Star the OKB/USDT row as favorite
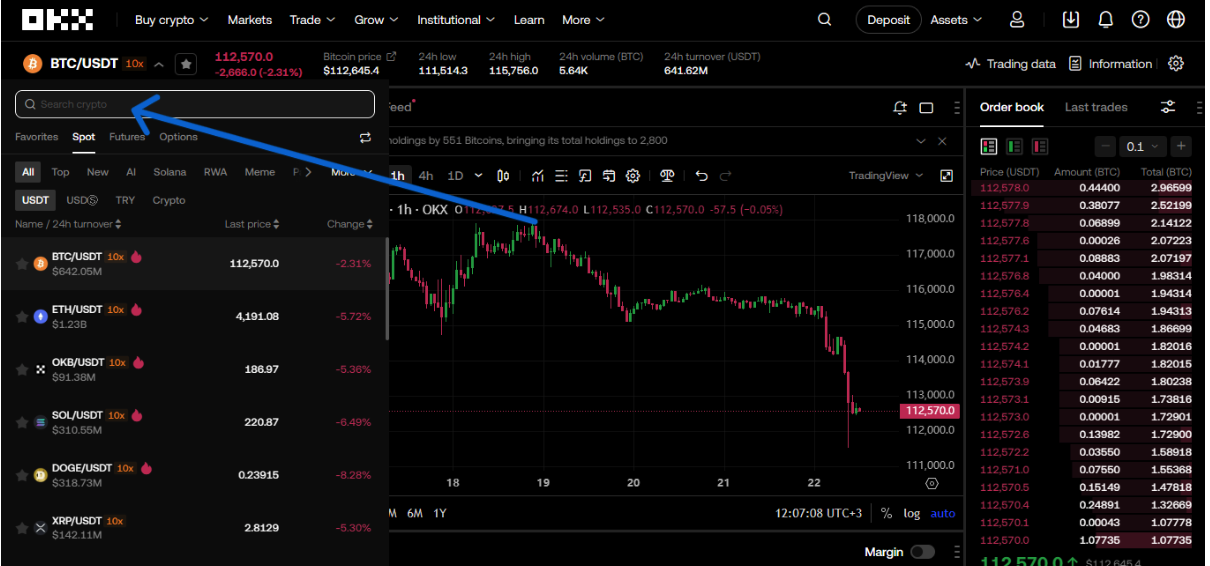The width and height of the screenshot is (1210, 566). [x=22, y=370]
